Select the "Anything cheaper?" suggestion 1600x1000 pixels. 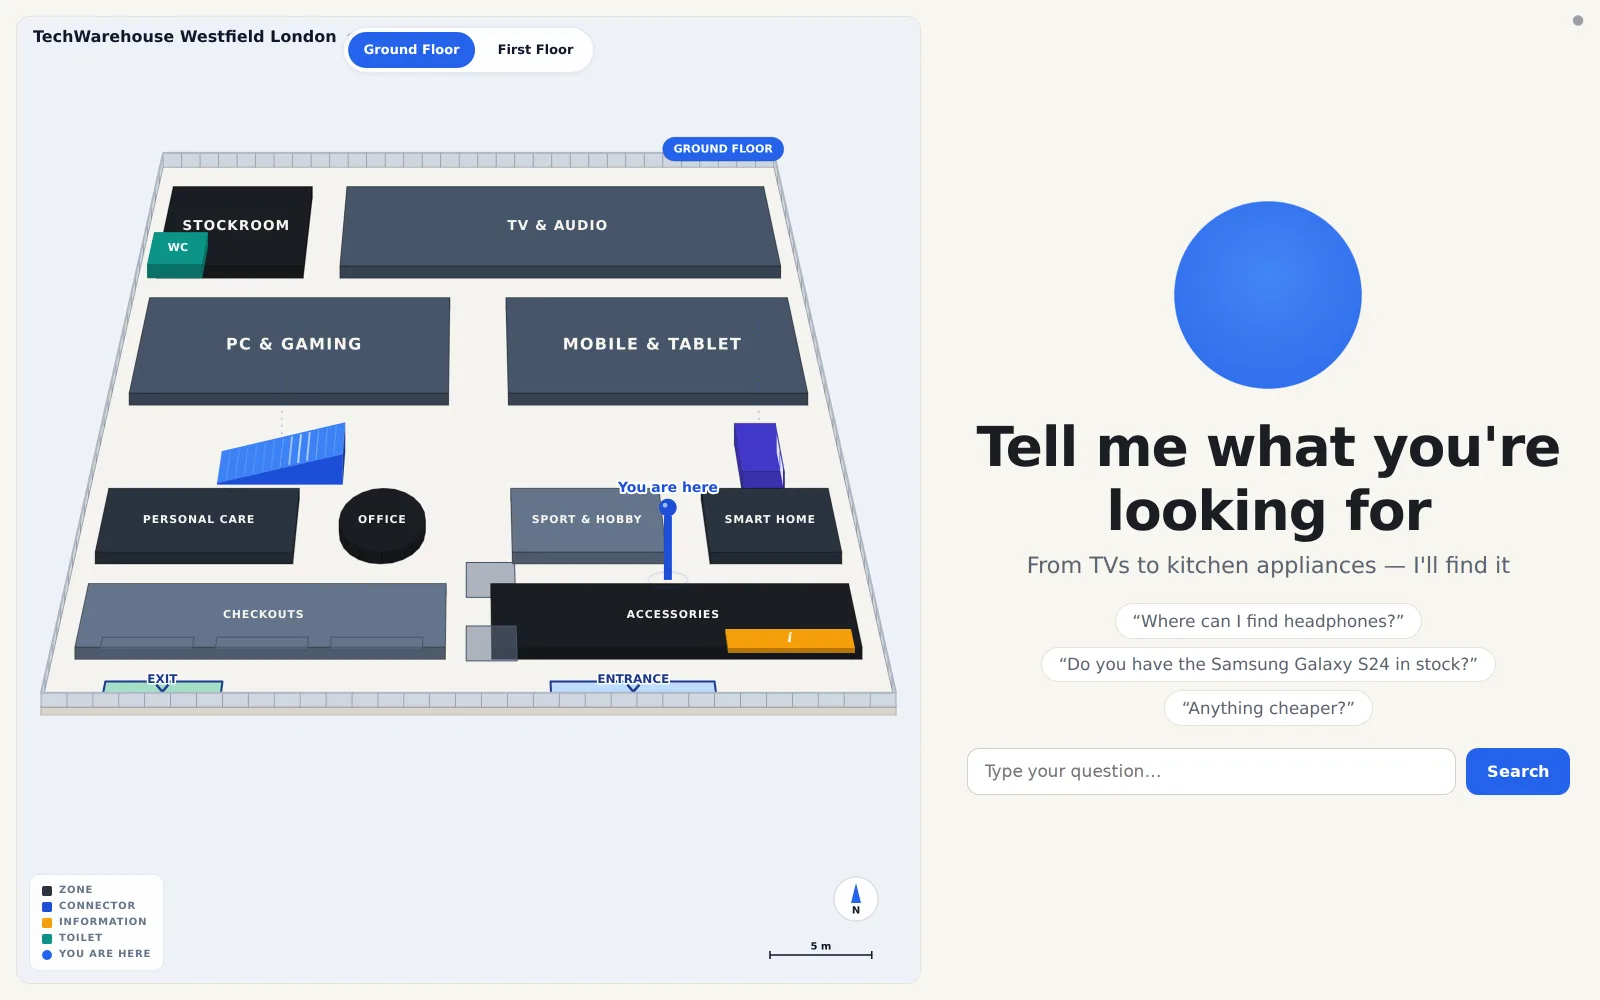(1268, 708)
